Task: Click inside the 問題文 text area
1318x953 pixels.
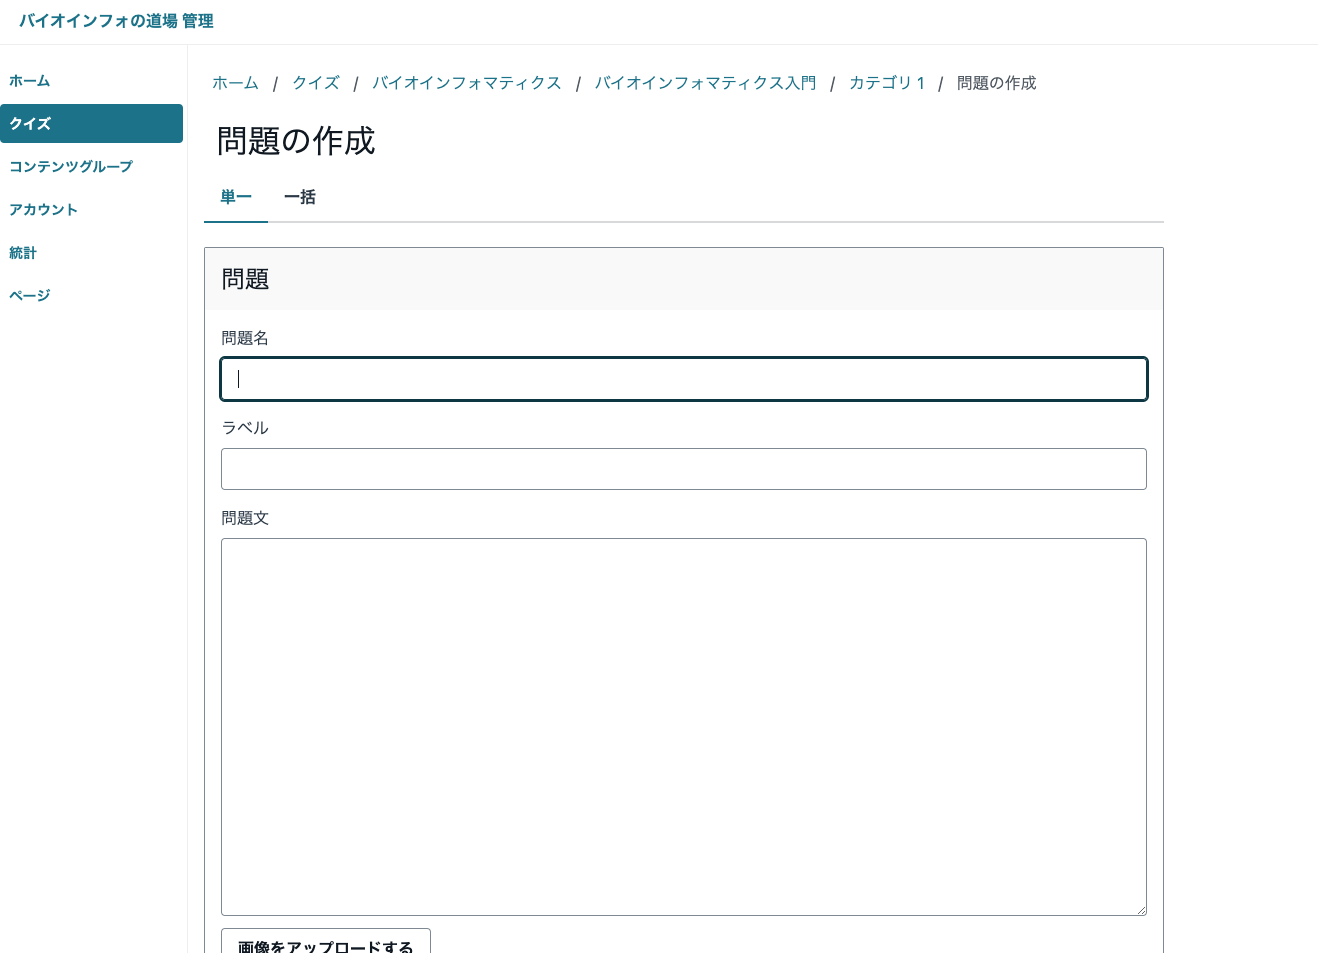Action: (x=684, y=726)
